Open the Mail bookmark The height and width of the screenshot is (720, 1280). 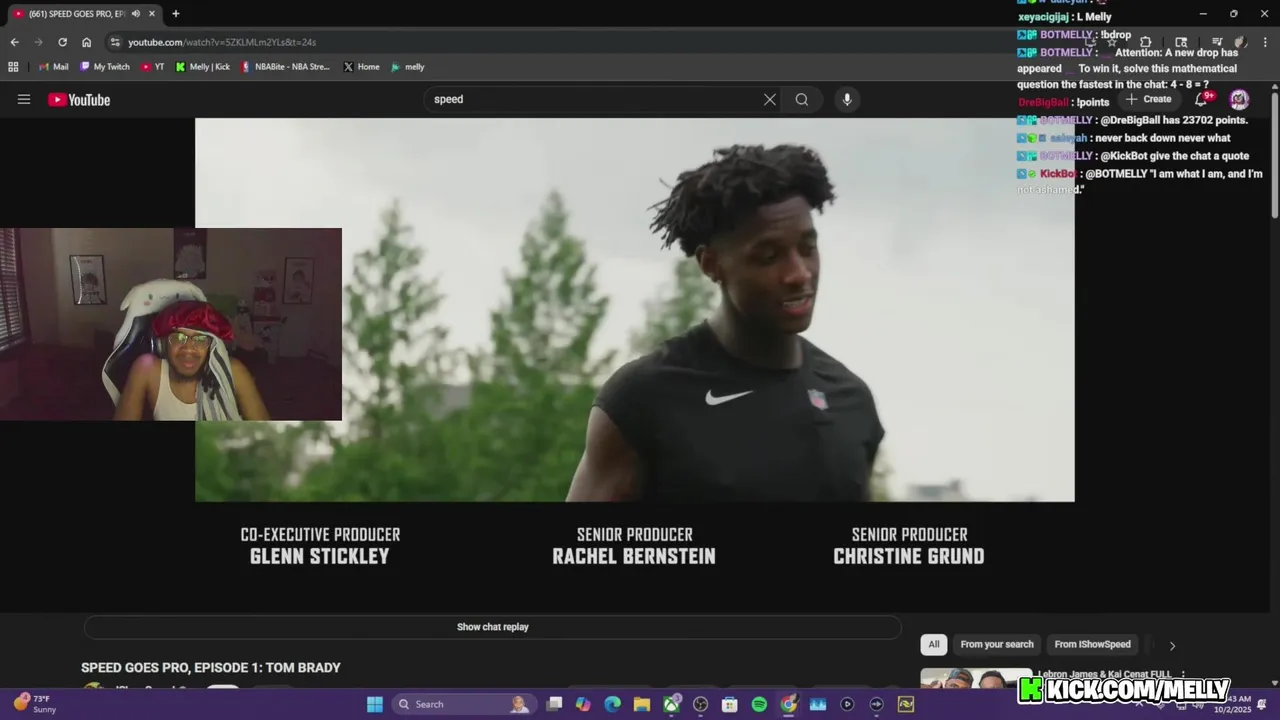pyautogui.click(x=53, y=67)
